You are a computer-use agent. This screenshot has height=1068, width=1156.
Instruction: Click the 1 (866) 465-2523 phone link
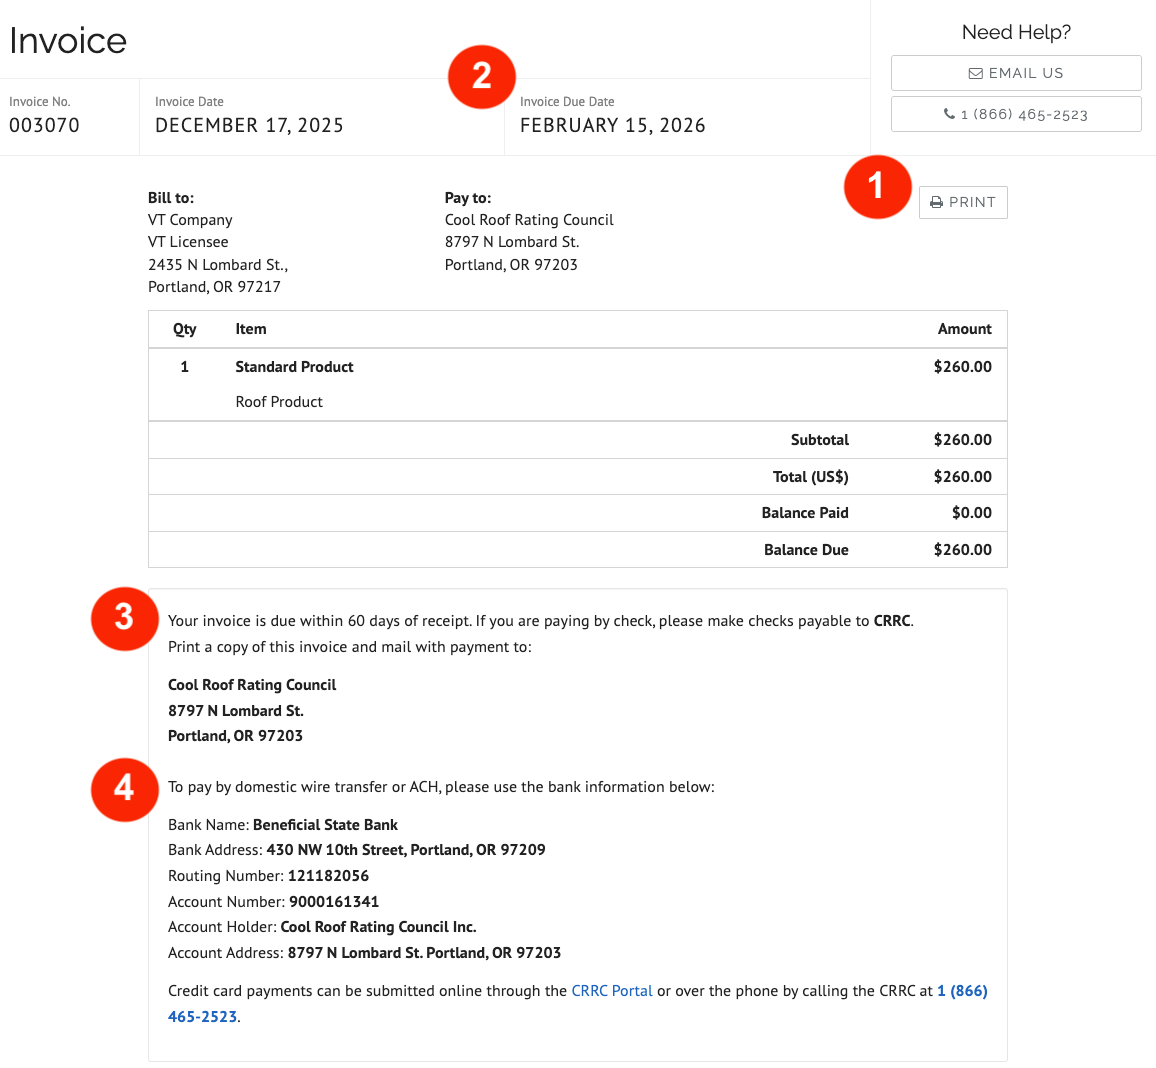pos(961,990)
